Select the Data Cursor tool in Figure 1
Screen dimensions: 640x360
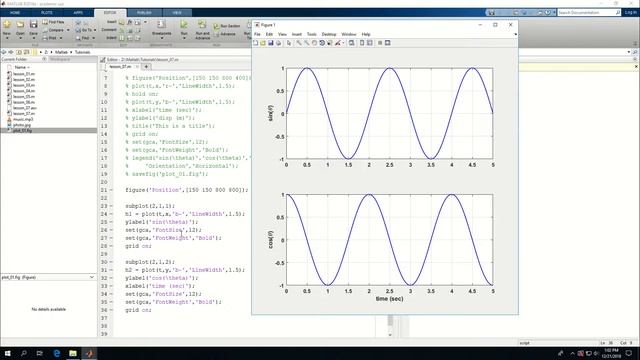pyautogui.click(x=330, y=43)
